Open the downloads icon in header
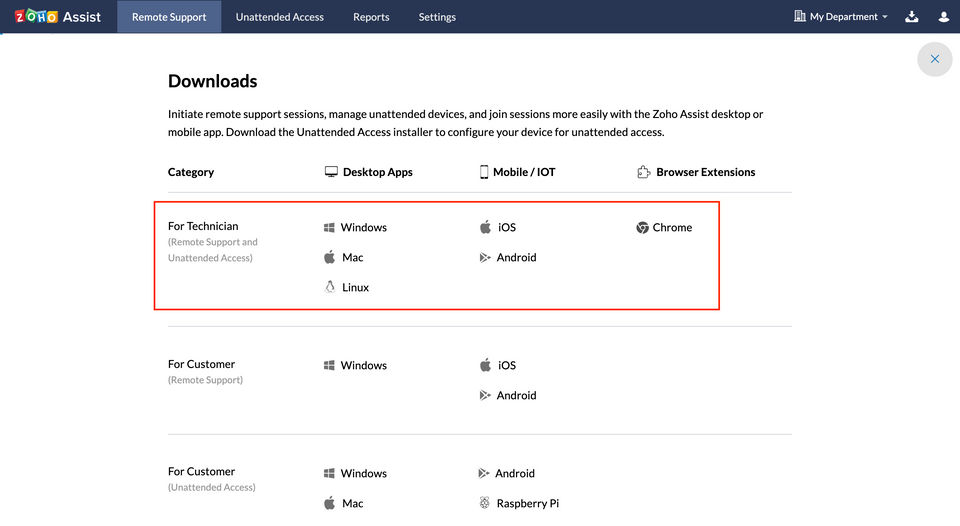 (911, 17)
